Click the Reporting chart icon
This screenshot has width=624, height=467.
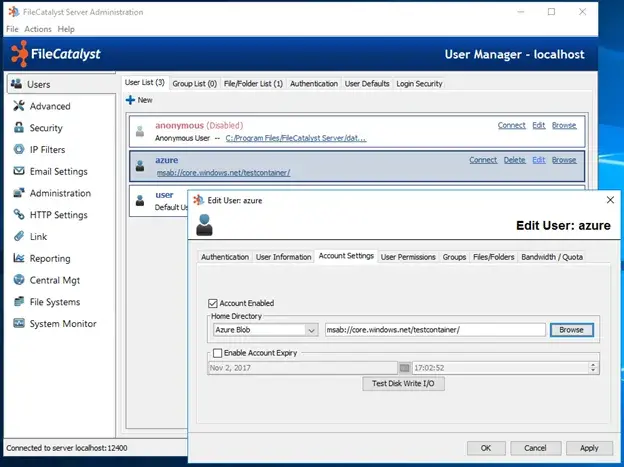[x=19, y=258]
